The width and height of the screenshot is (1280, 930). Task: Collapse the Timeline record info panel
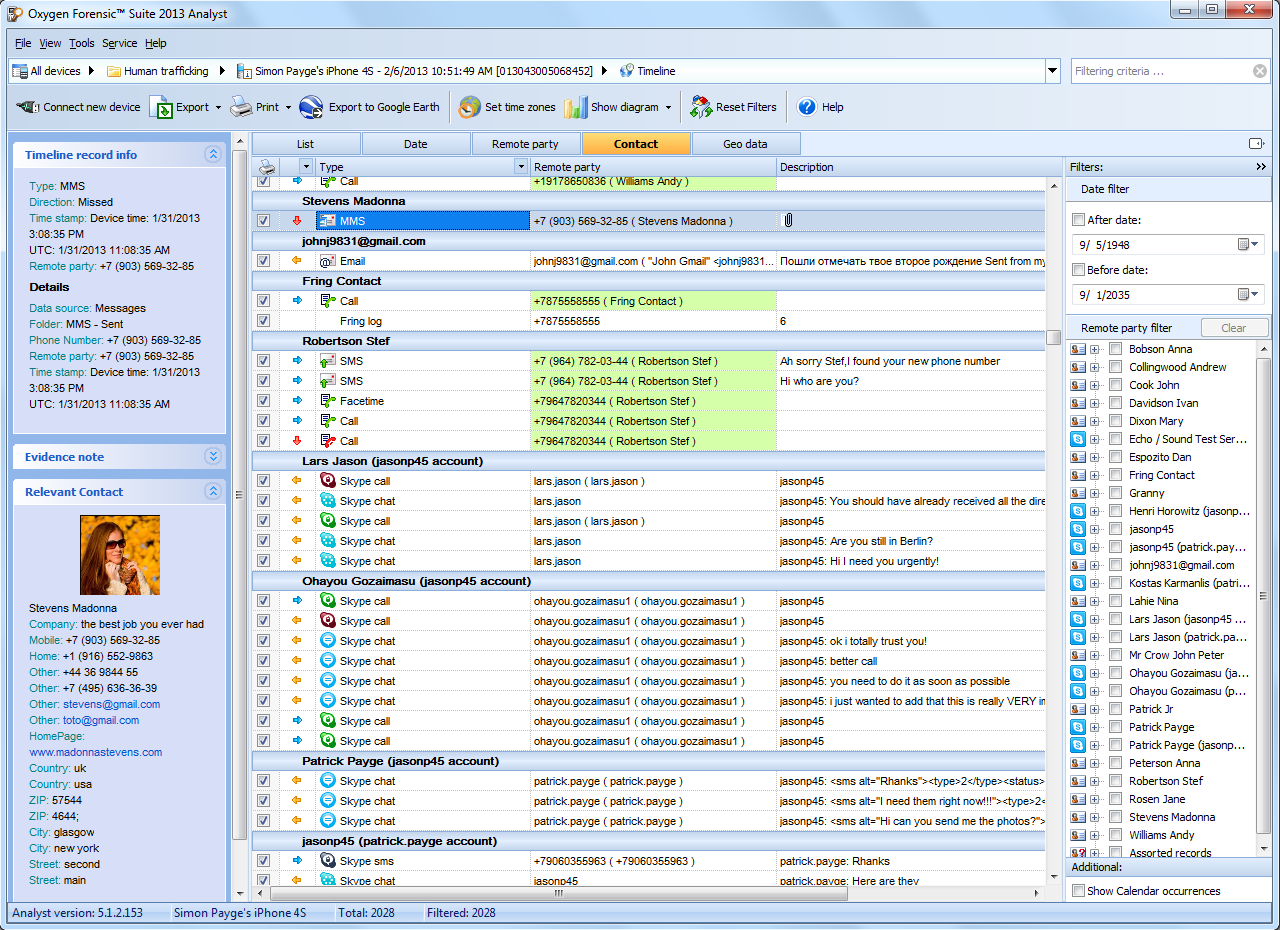point(212,154)
